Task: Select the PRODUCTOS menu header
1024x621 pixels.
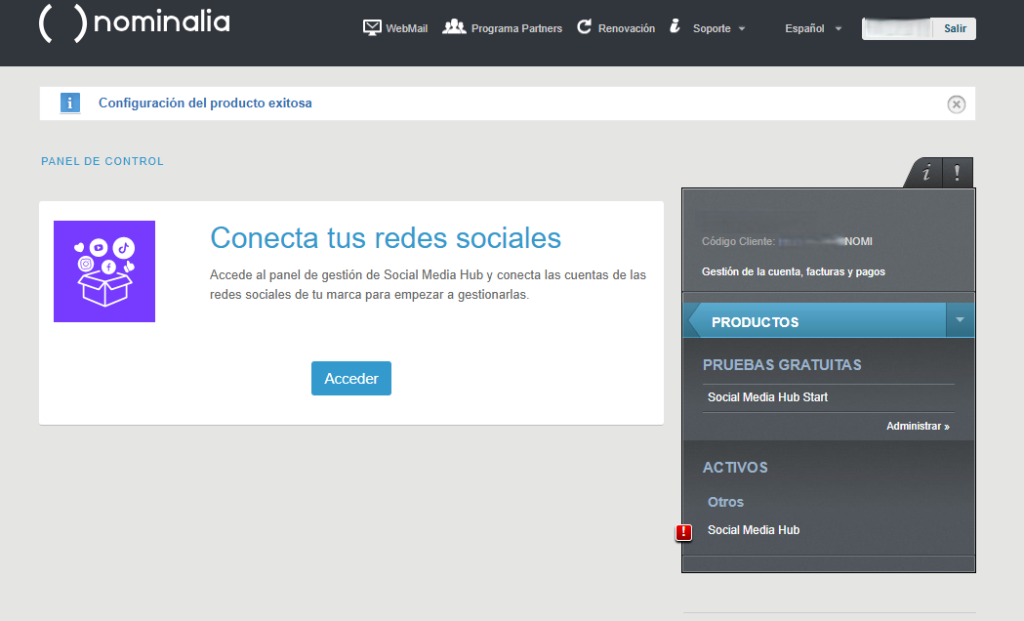Action: [755, 323]
